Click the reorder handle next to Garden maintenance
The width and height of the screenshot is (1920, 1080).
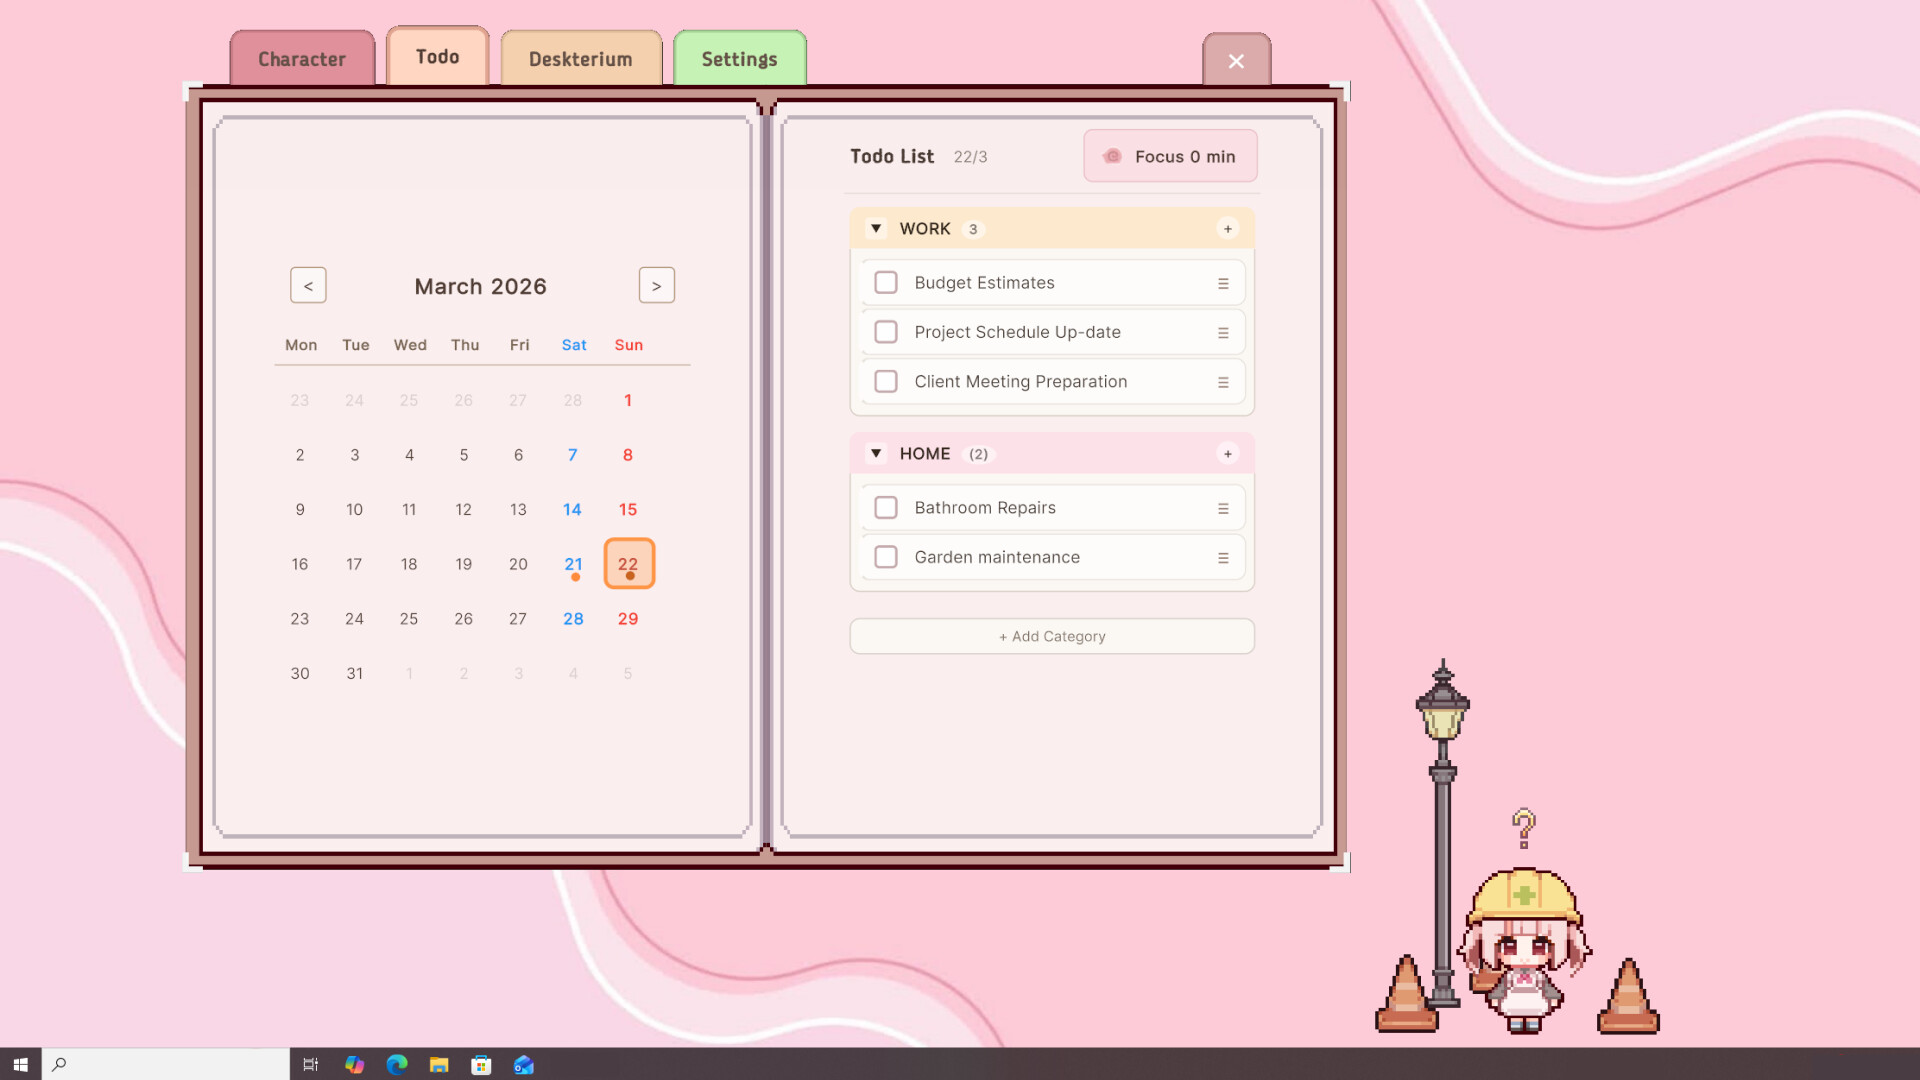(x=1223, y=558)
